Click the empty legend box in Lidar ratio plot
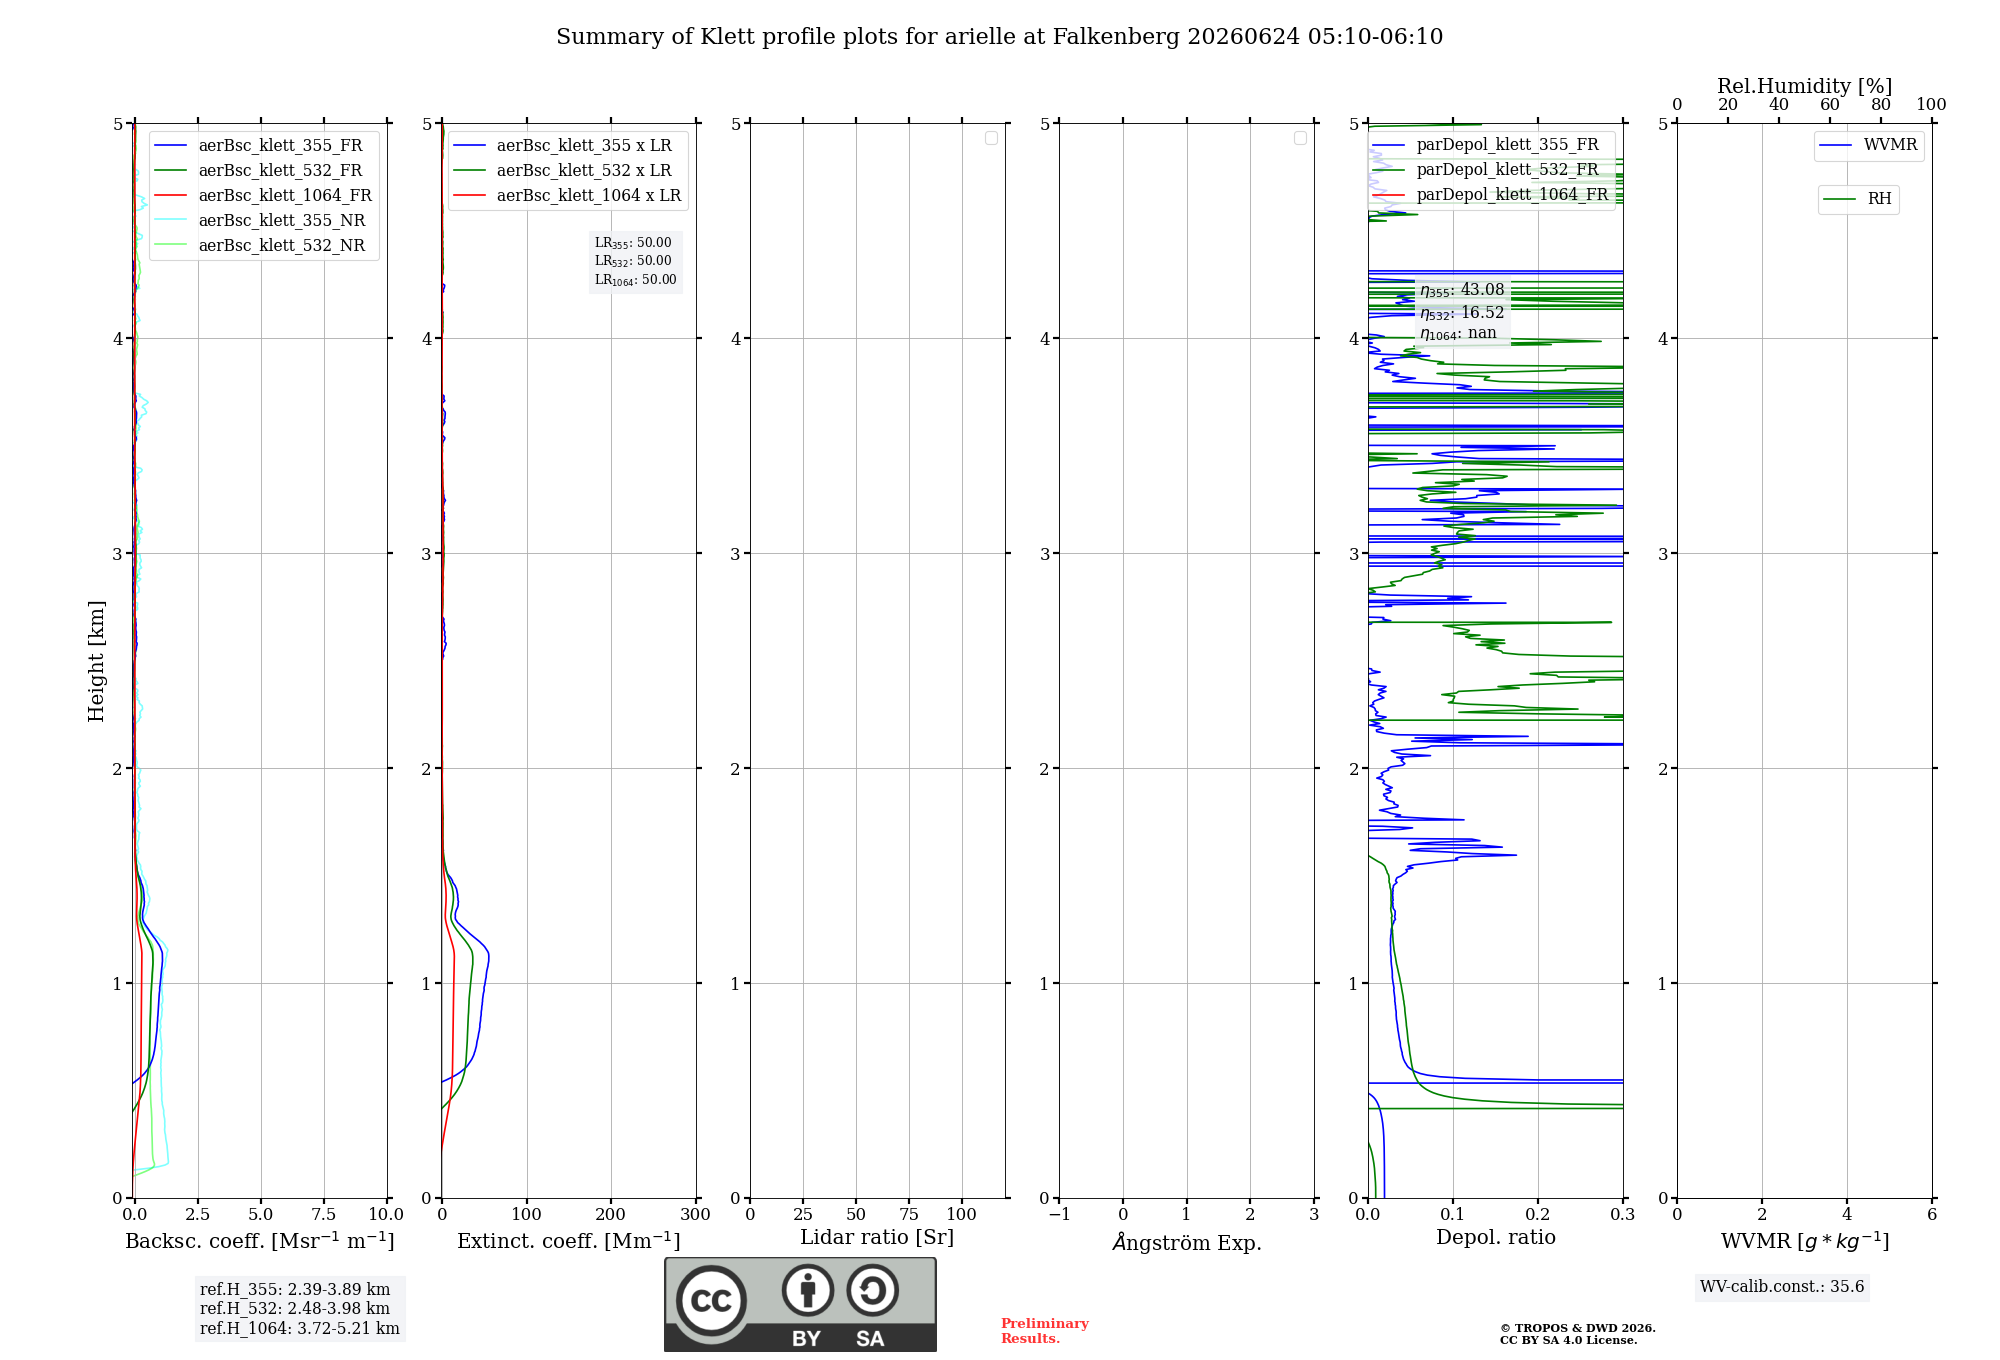The height and width of the screenshot is (1360, 2000). (991, 138)
